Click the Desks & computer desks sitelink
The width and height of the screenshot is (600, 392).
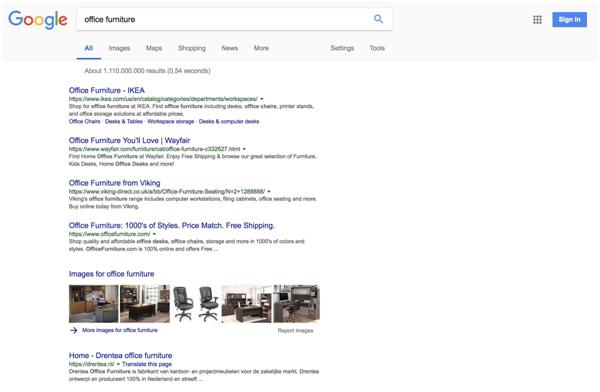pyautogui.click(x=229, y=121)
